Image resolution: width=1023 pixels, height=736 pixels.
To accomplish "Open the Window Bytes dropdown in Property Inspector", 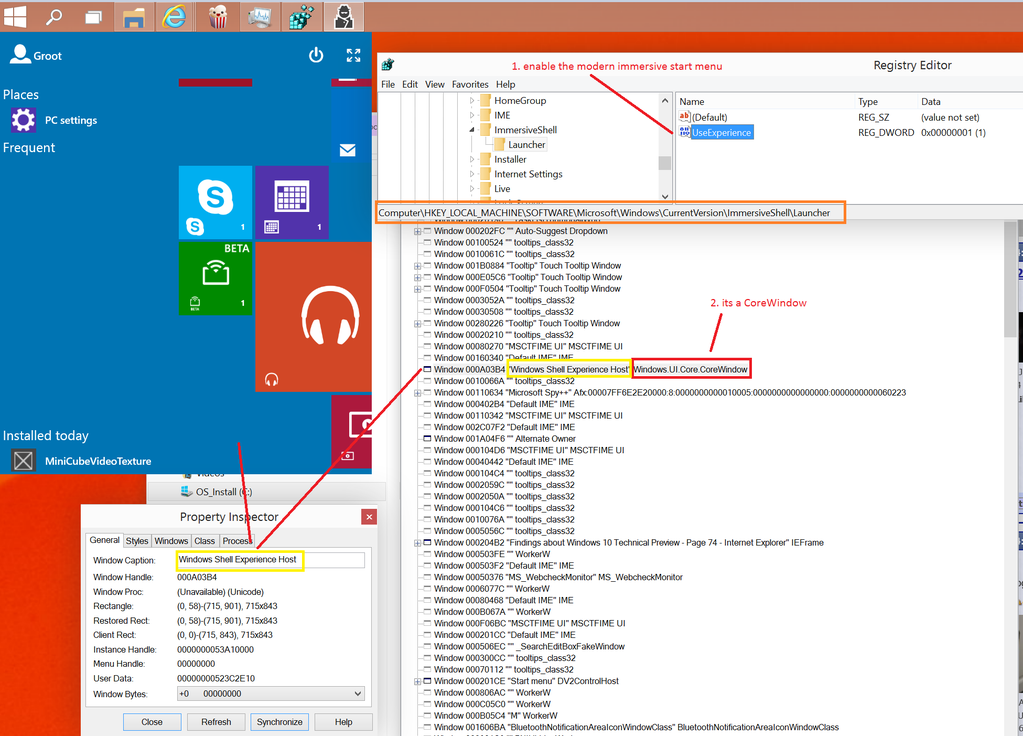I will [358, 694].
